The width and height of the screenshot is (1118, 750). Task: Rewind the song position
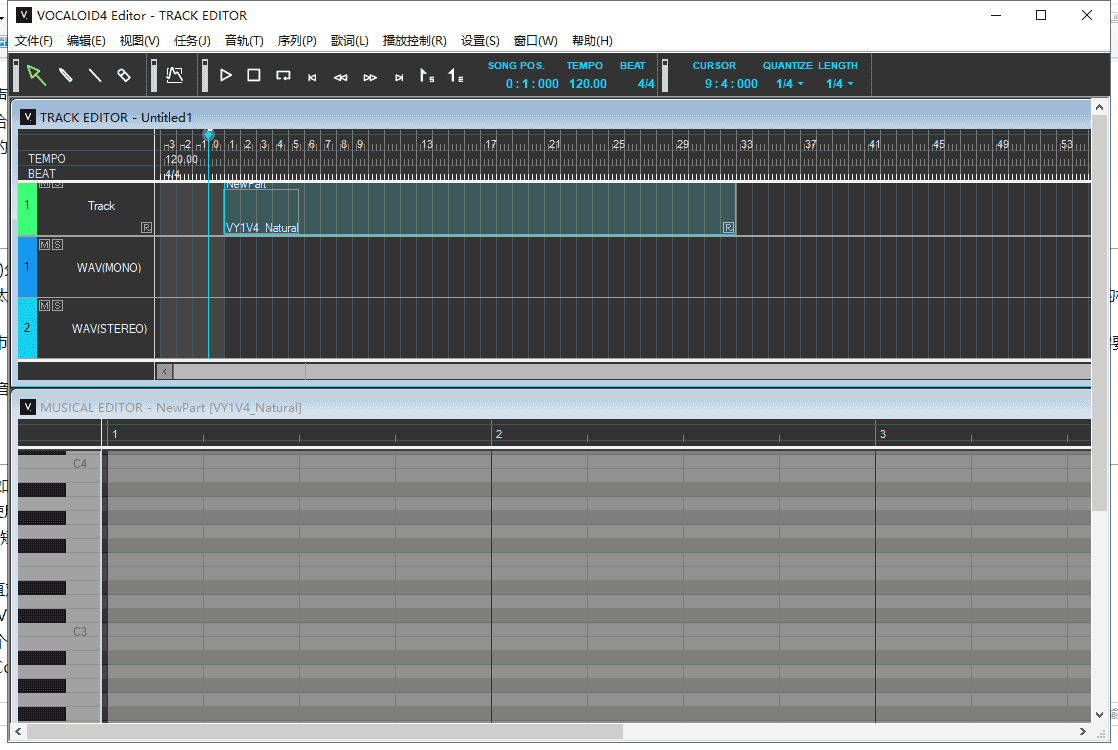click(x=341, y=78)
